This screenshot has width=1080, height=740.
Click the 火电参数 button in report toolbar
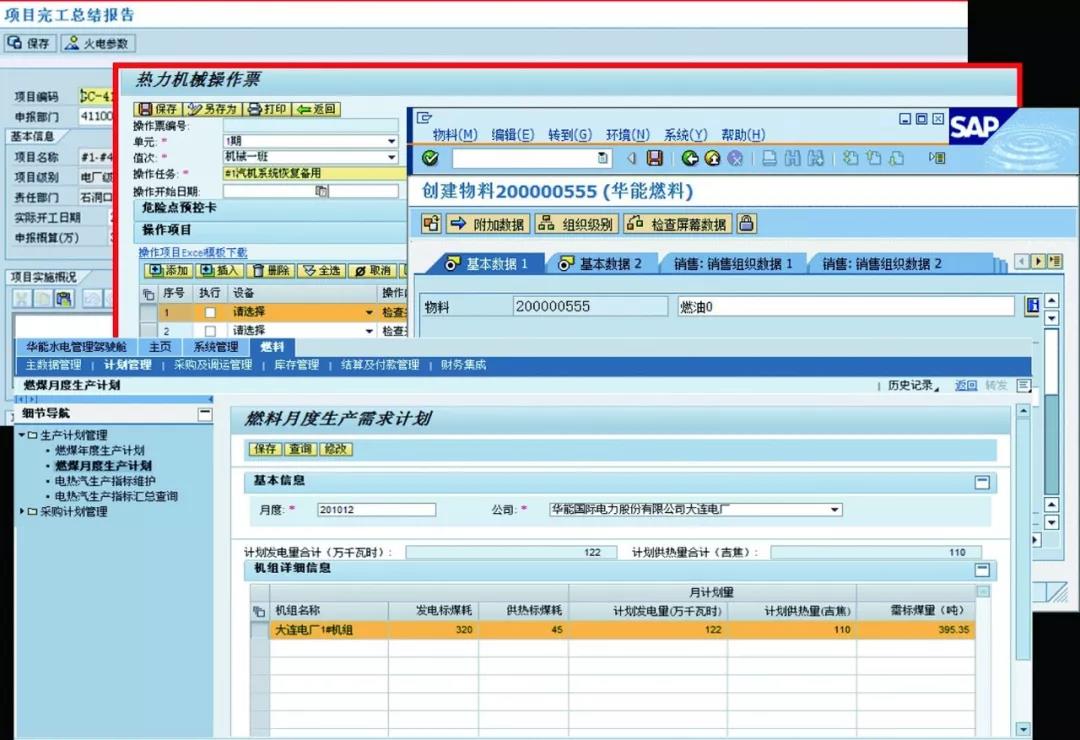(x=98, y=44)
